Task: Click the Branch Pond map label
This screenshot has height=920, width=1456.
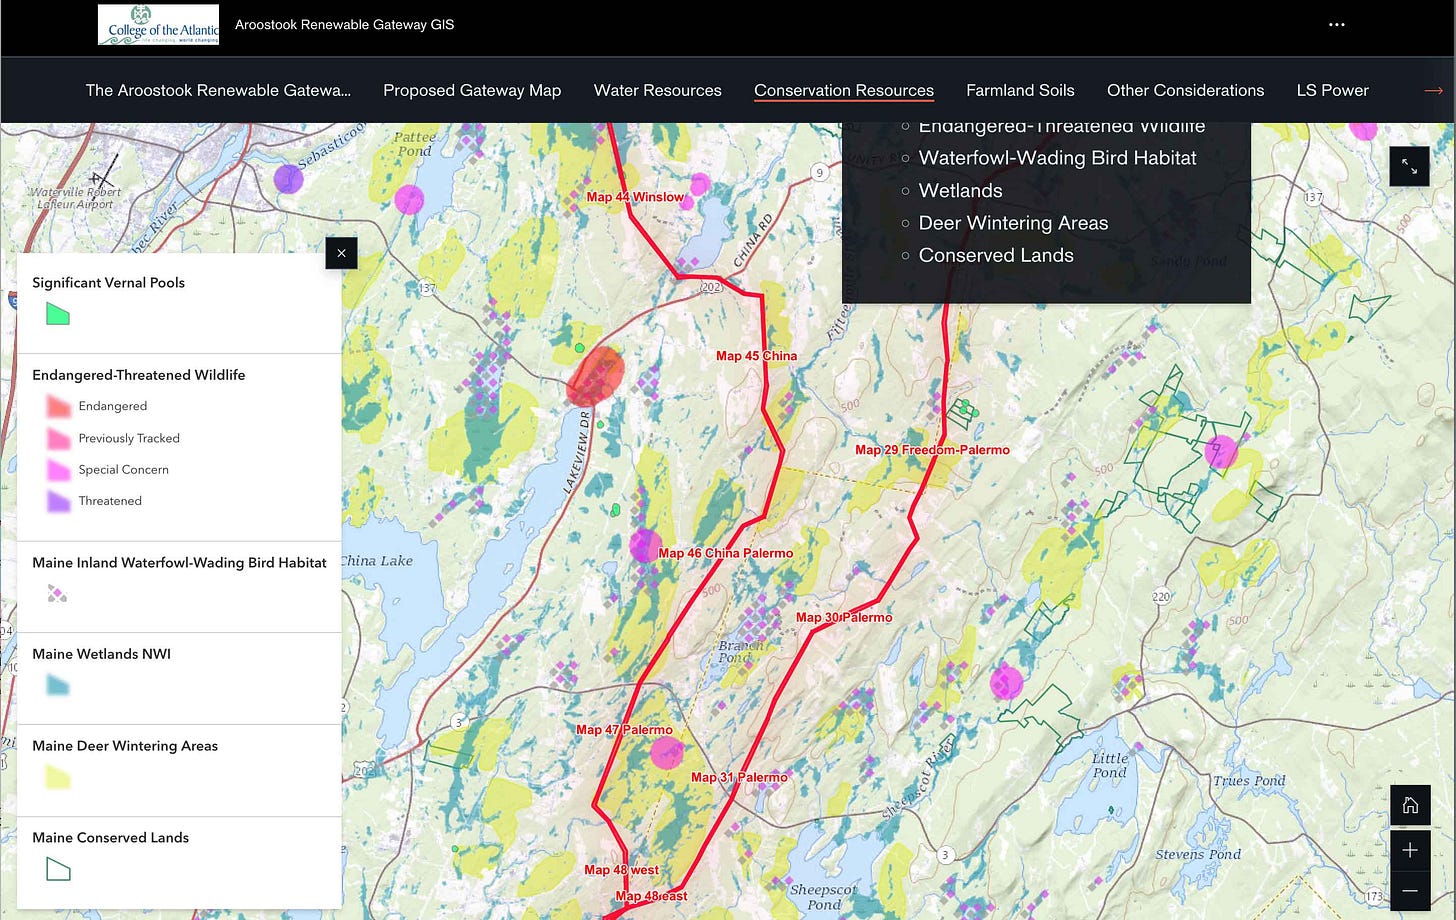Action: (x=740, y=652)
